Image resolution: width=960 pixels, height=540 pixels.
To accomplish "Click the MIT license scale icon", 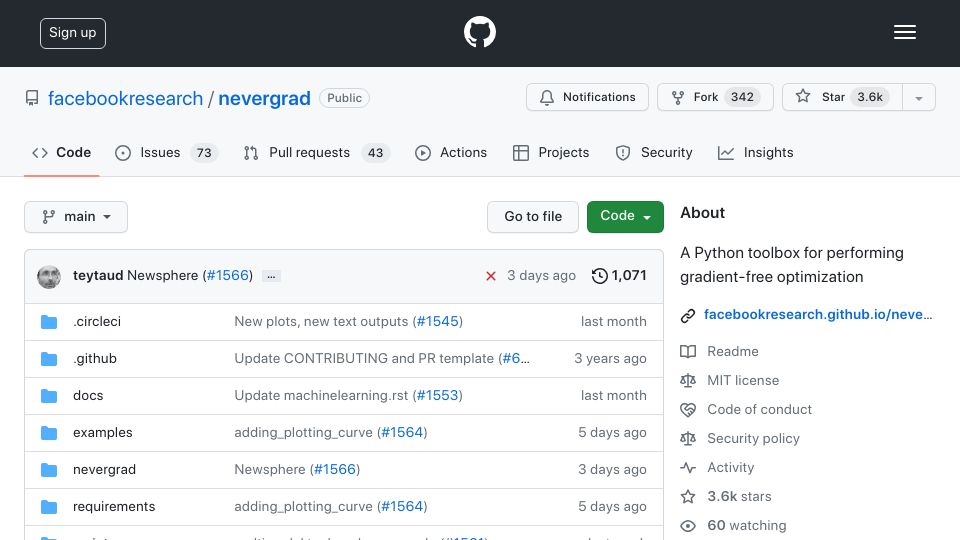I will 688,381.
